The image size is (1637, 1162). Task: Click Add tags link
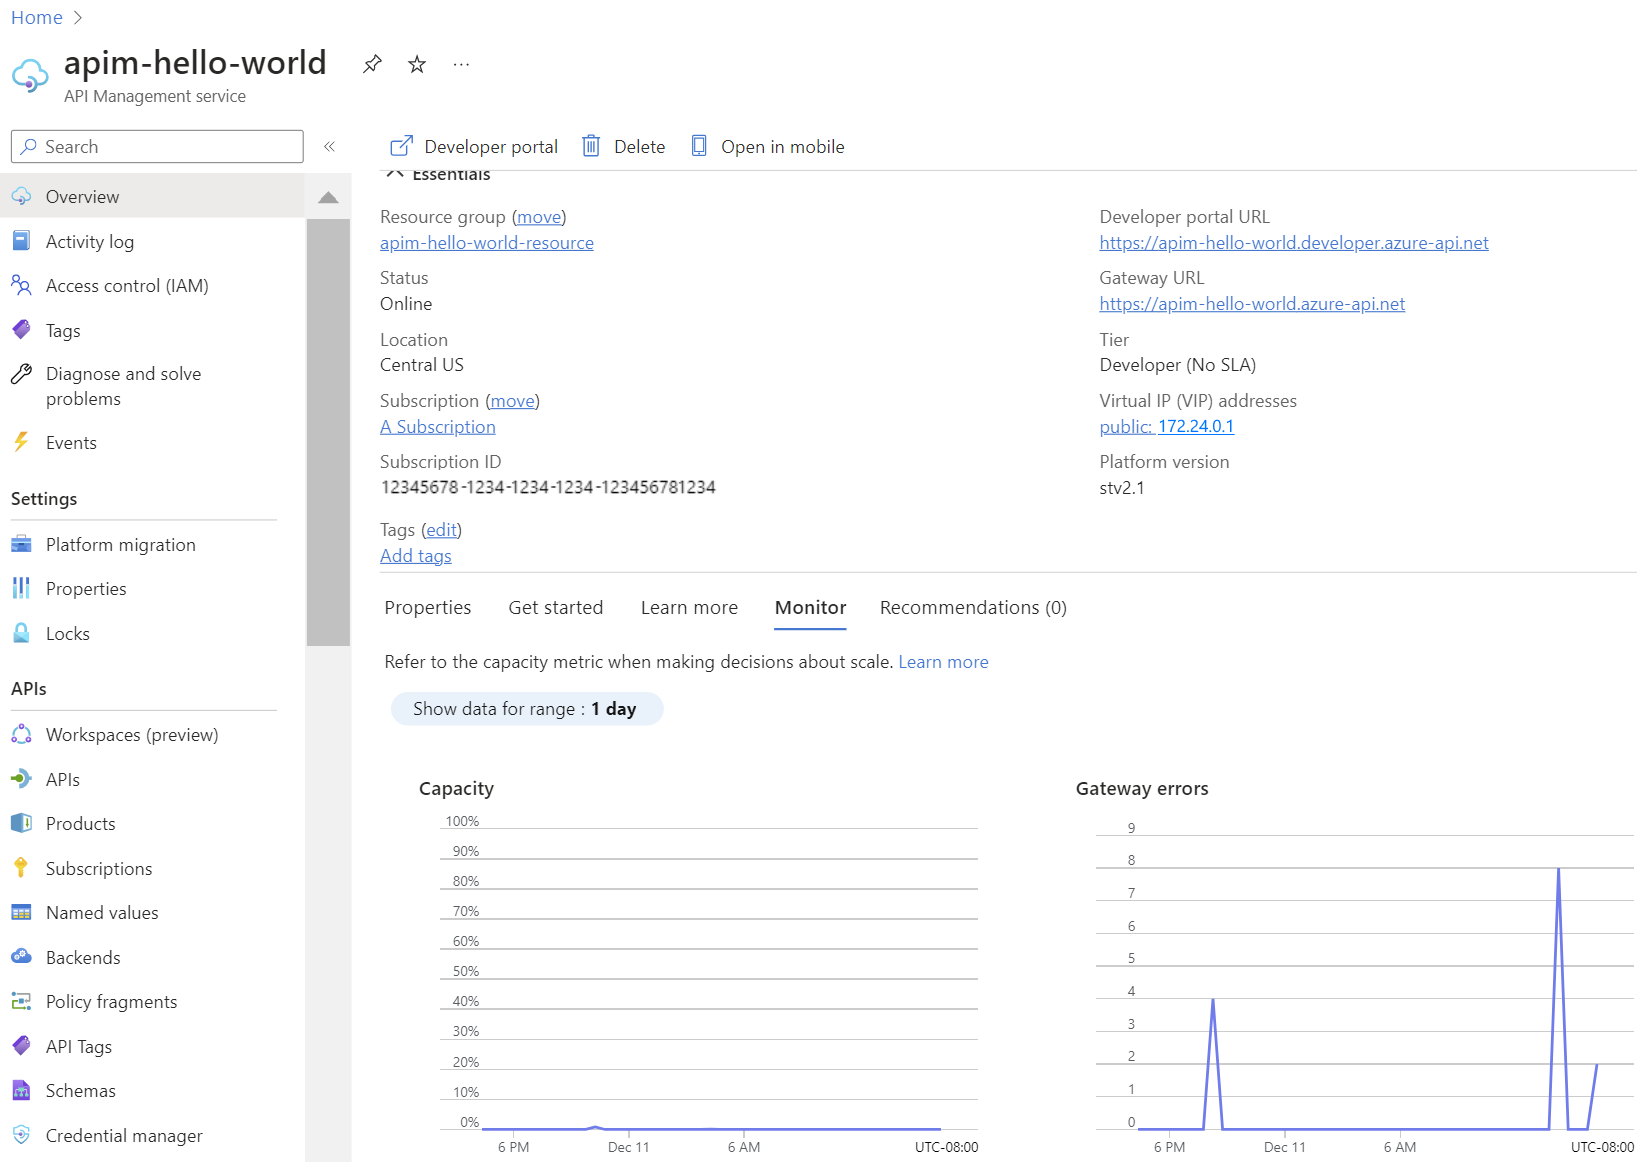[416, 556]
